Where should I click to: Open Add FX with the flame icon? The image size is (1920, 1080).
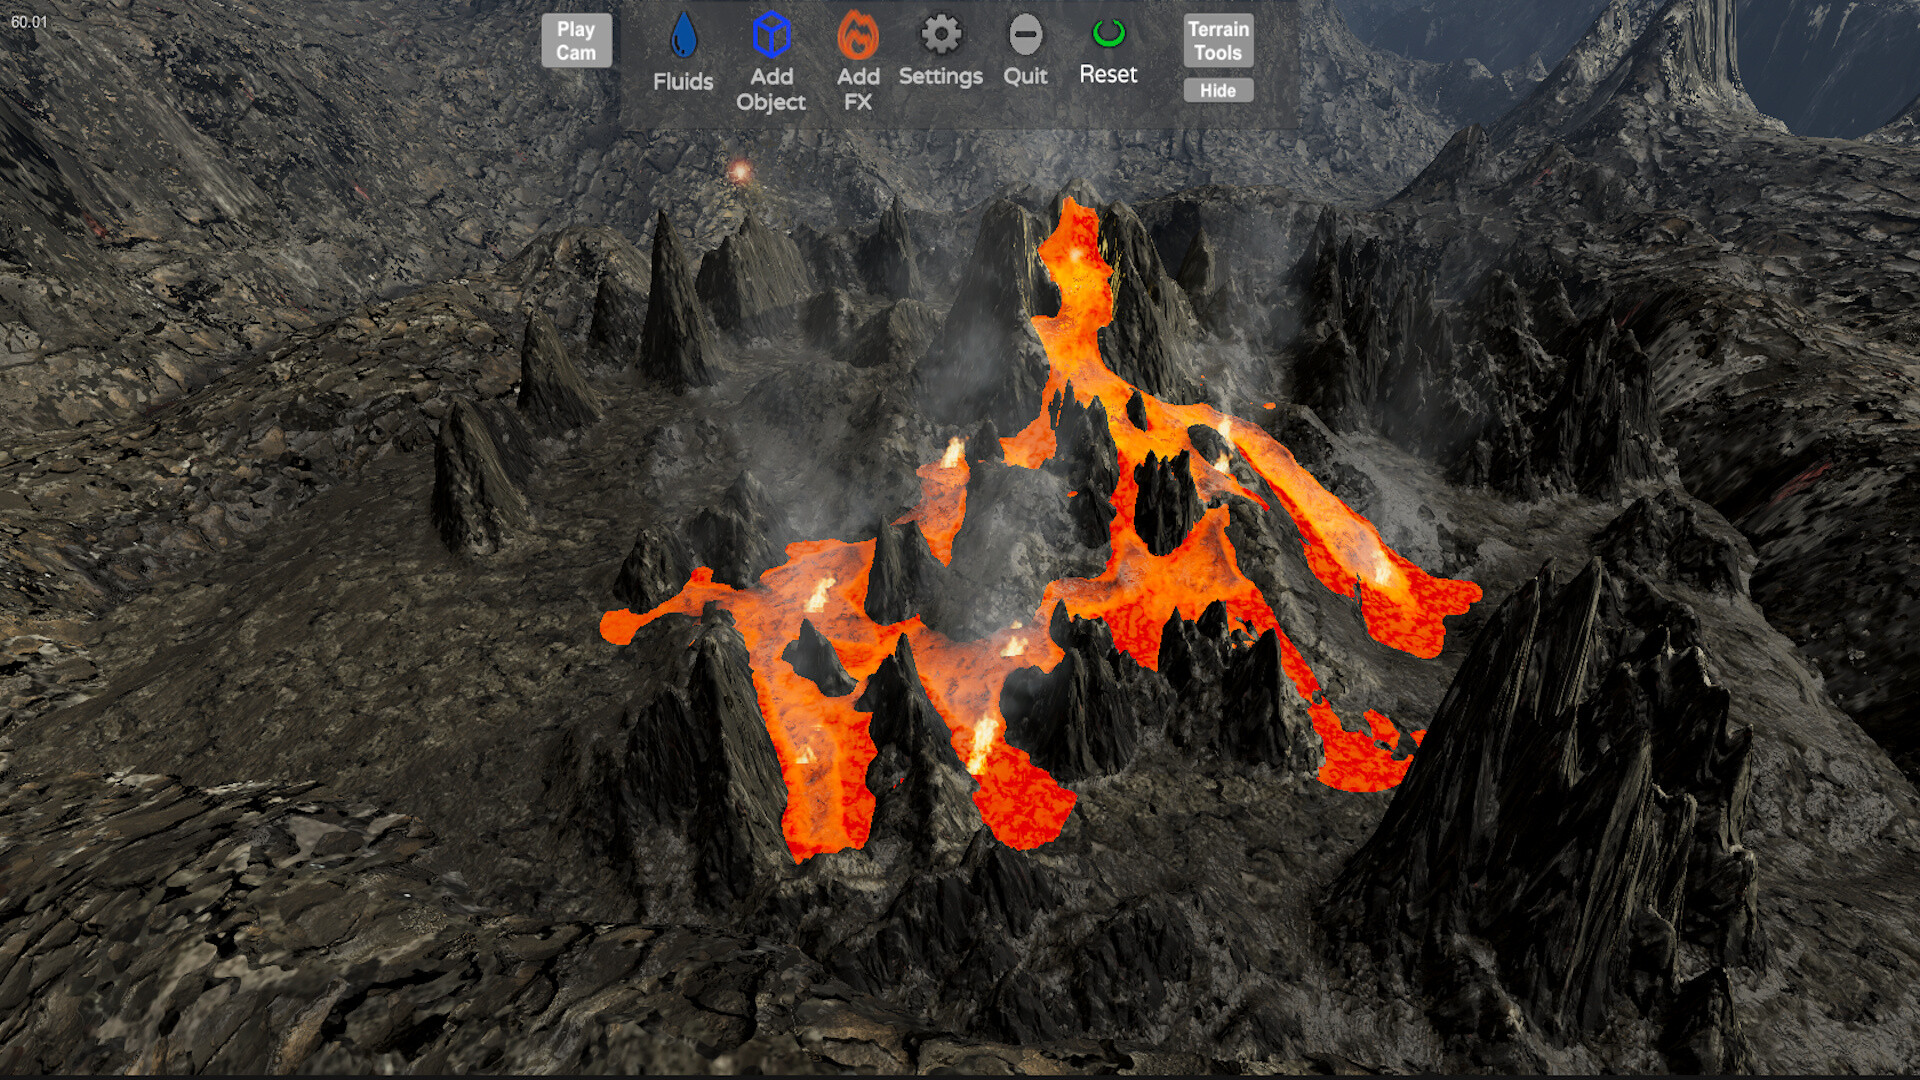pos(857,35)
